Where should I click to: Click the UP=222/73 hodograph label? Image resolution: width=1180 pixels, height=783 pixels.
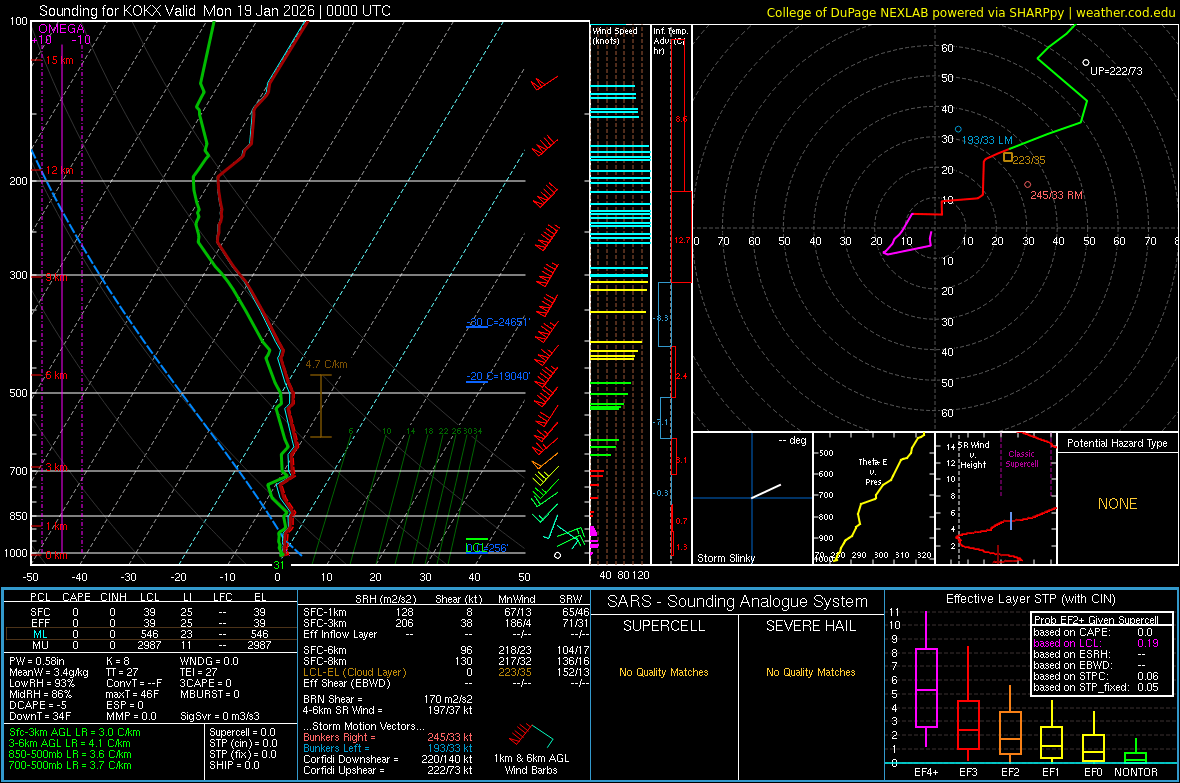[x=1116, y=71]
